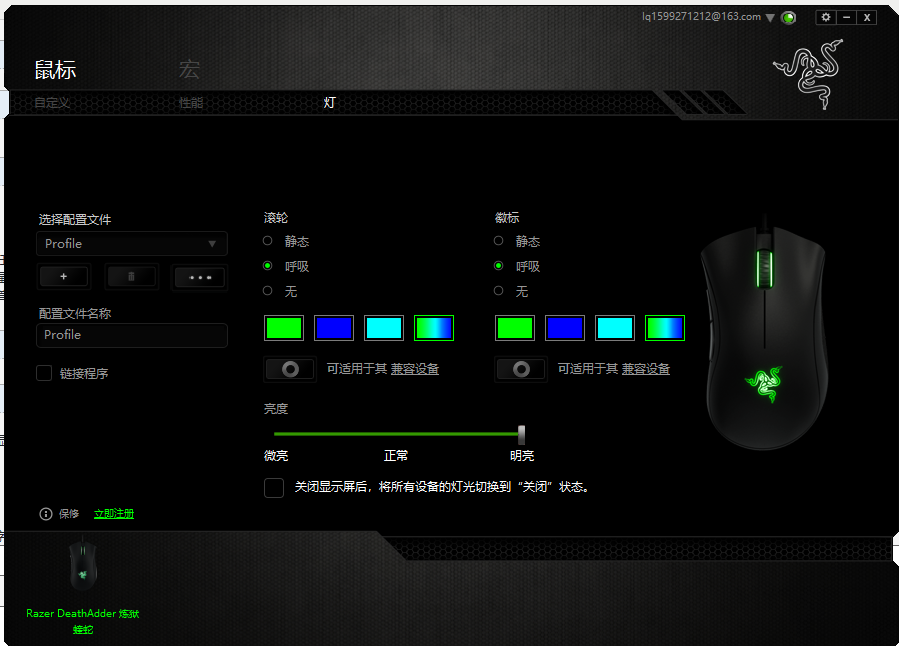Select 无 for scroll wheel (滚轮)

[268, 291]
